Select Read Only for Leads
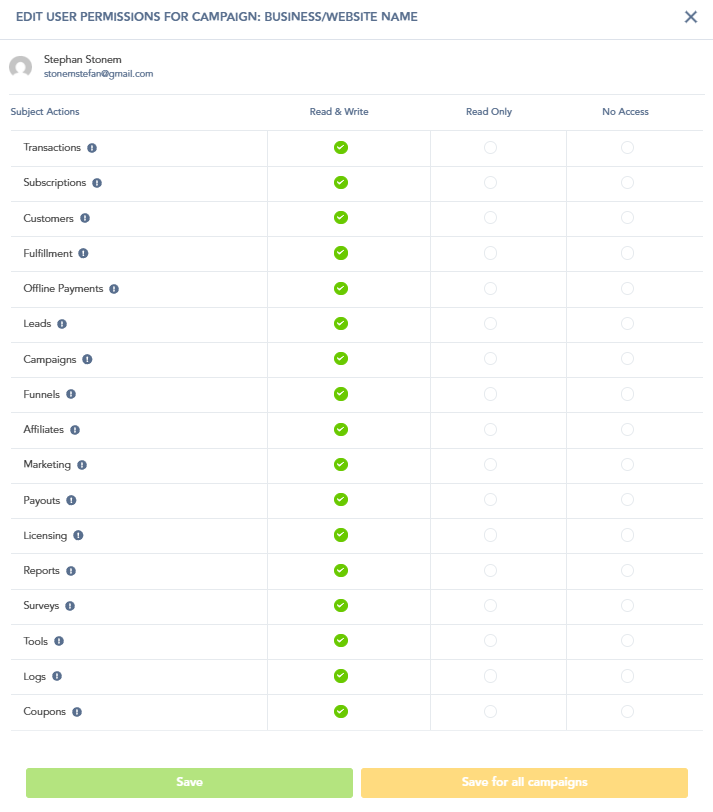Viewport: 713px width, 812px height. [490, 324]
